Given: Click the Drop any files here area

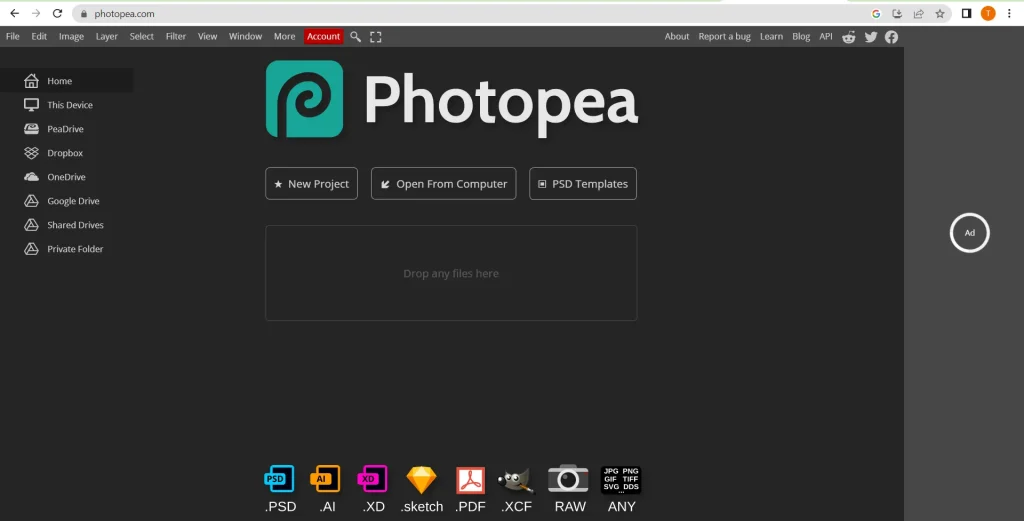Looking at the screenshot, I should point(451,273).
